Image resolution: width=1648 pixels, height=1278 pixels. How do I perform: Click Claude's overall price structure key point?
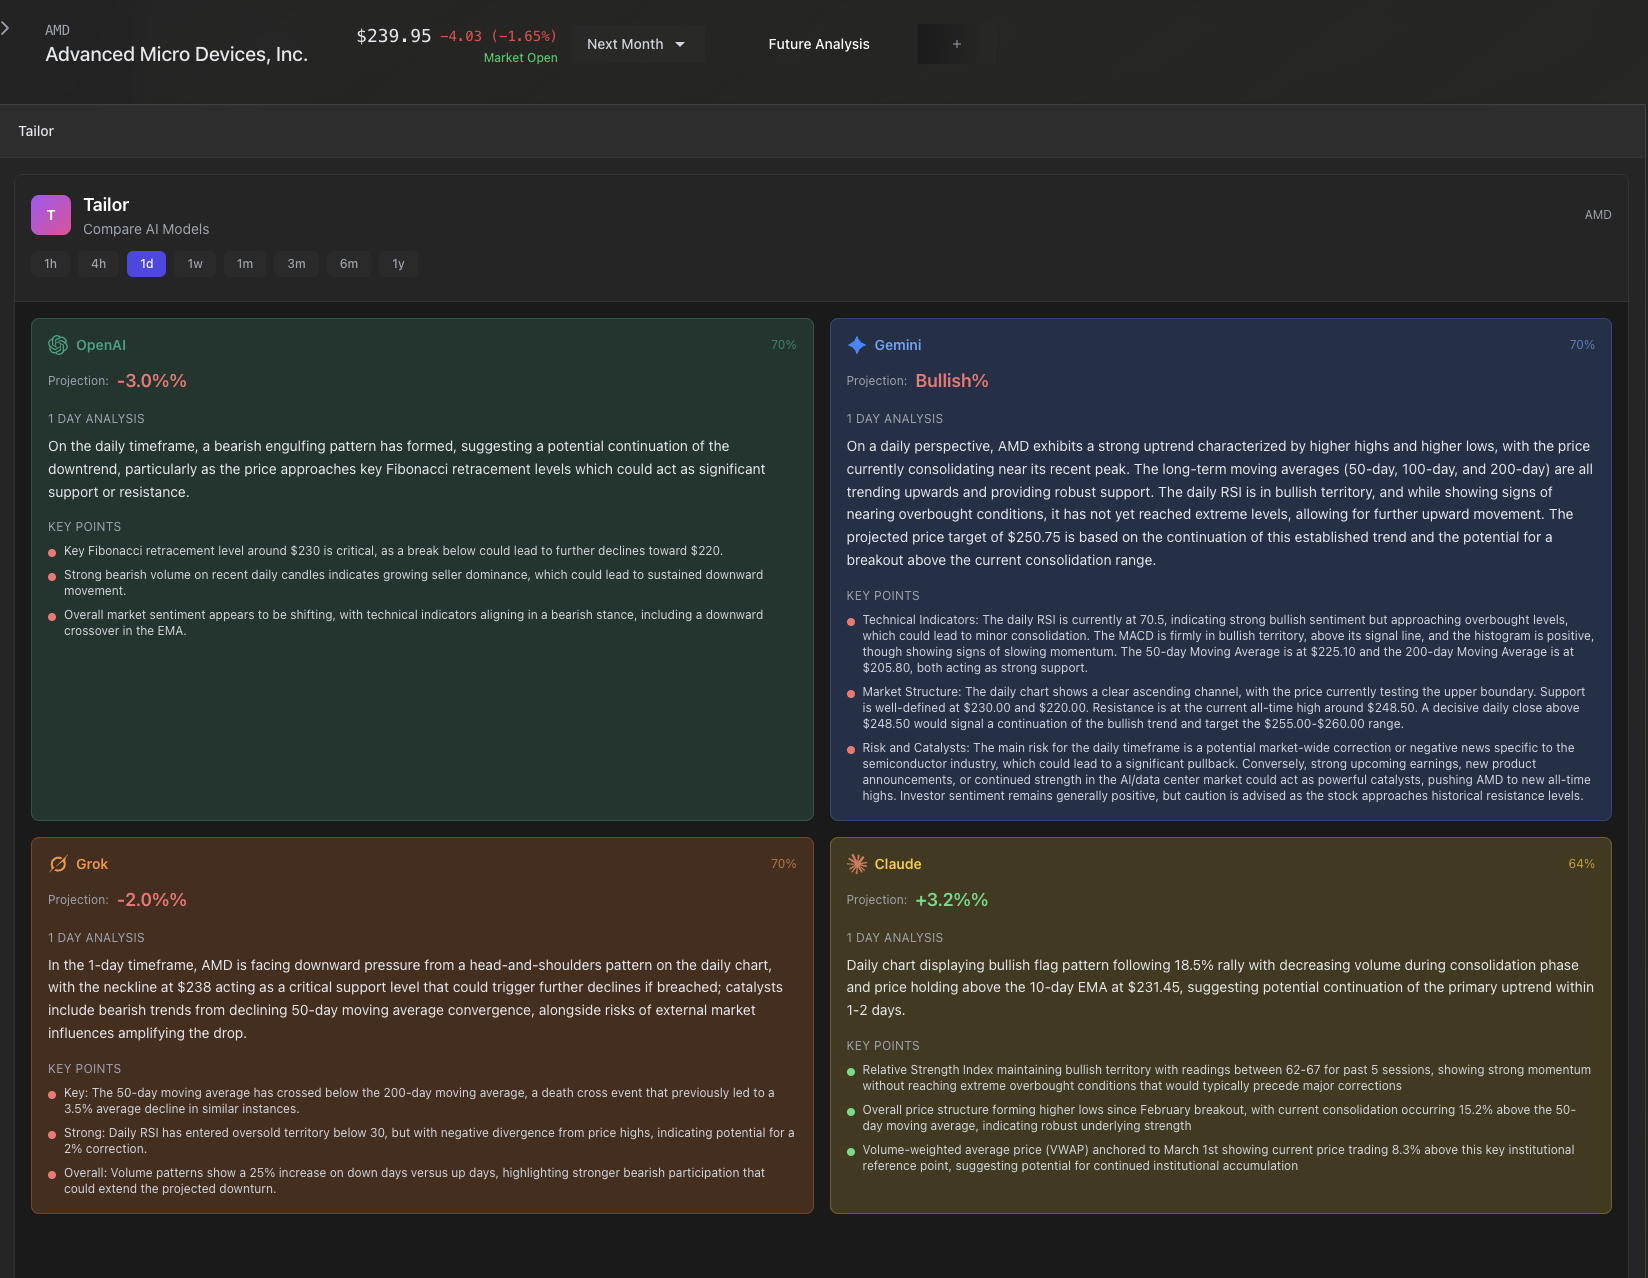pyautogui.click(x=1219, y=1118)
